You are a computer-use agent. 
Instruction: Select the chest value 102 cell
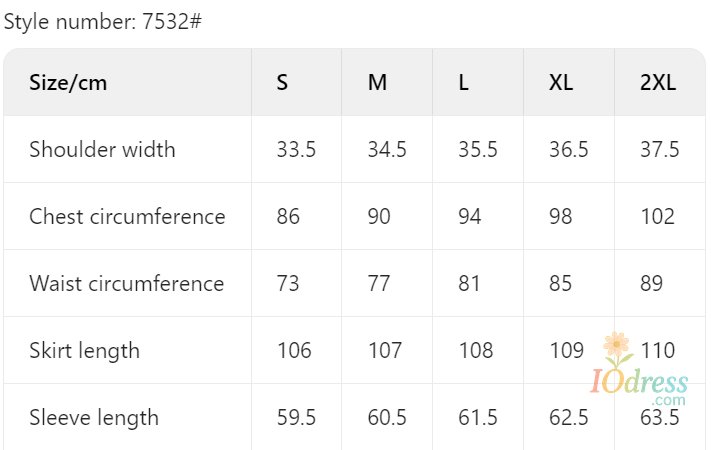658,217
